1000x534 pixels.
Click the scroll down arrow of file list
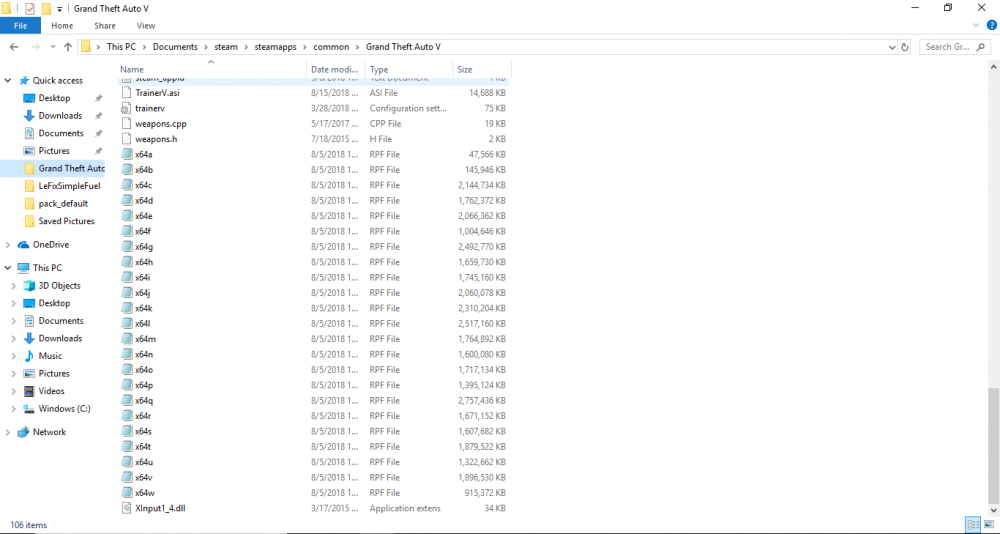point(994,510)
